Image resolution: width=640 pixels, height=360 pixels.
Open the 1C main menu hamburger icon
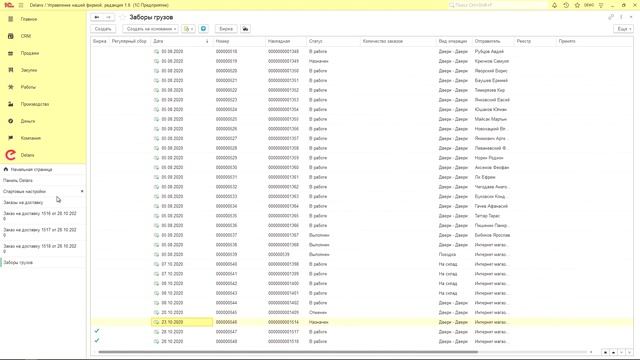coord(21,5)
